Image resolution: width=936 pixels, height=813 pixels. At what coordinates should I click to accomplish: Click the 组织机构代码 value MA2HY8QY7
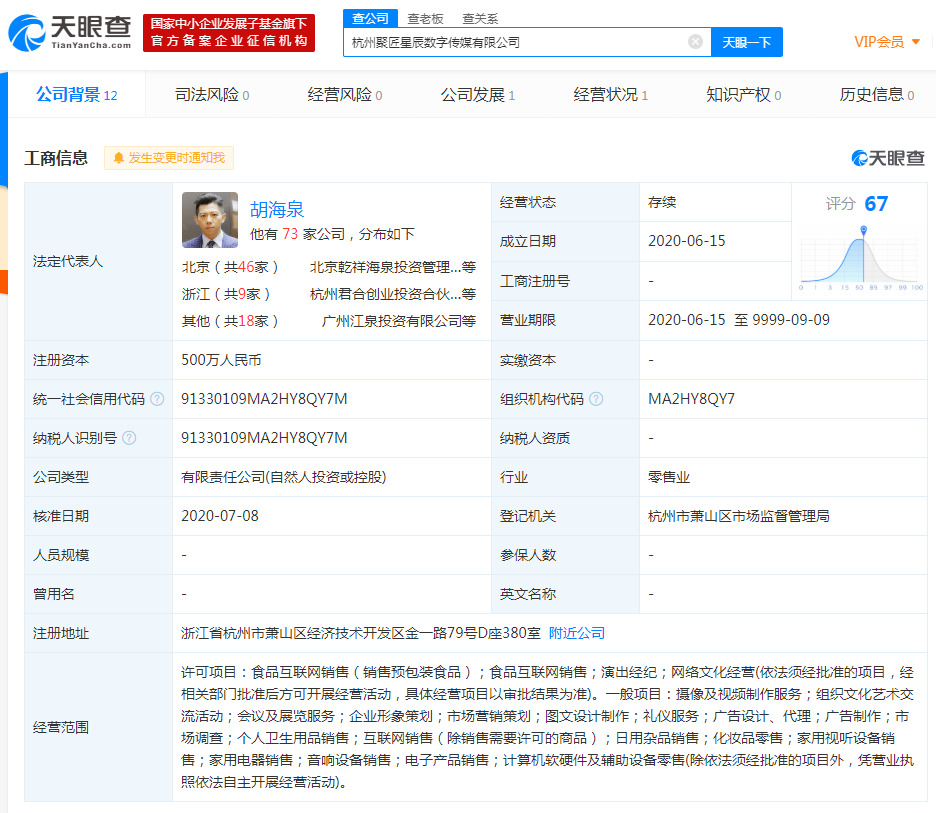click(x=691, y=399)
